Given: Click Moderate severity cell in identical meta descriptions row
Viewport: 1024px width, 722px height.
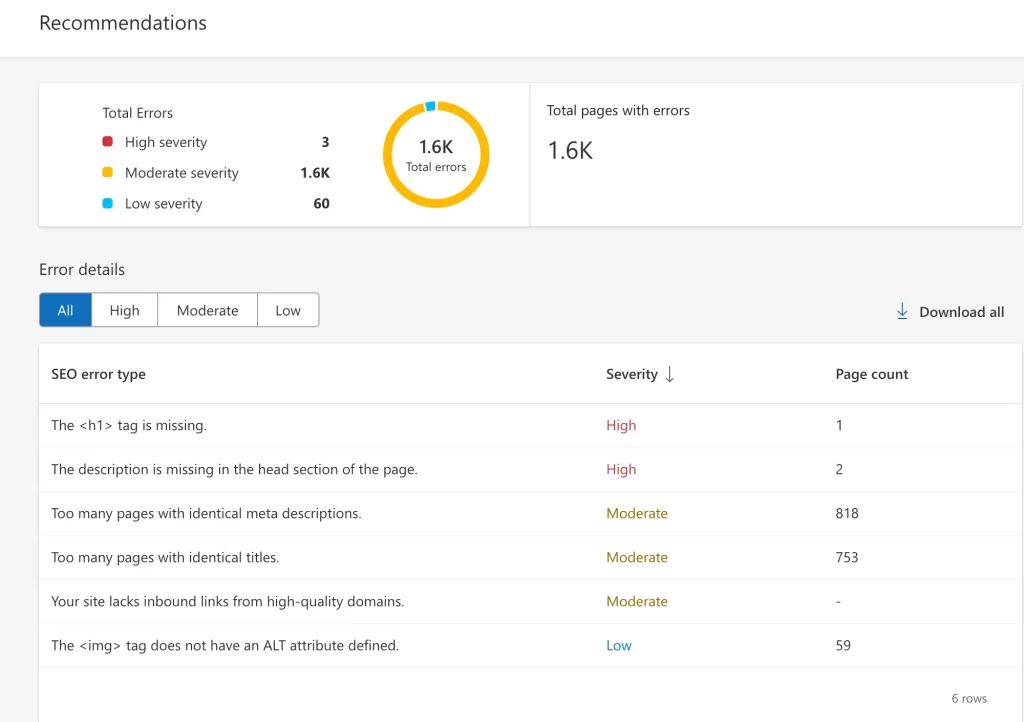Looking at the screenshot, I should [x=637, y=513].
